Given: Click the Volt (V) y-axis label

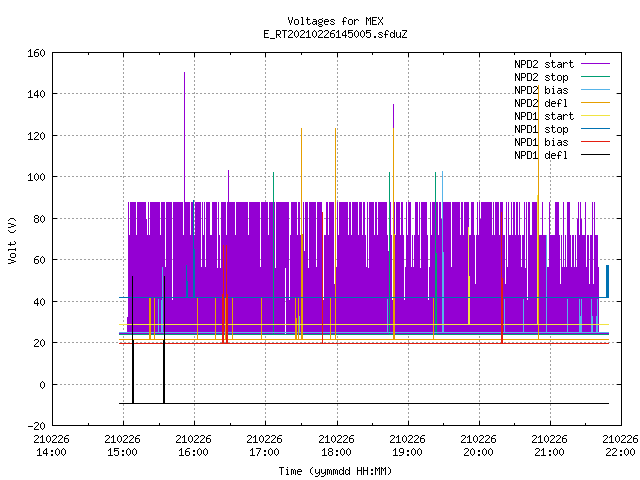Looking at the screenshot, I should [x=13, y=240].
